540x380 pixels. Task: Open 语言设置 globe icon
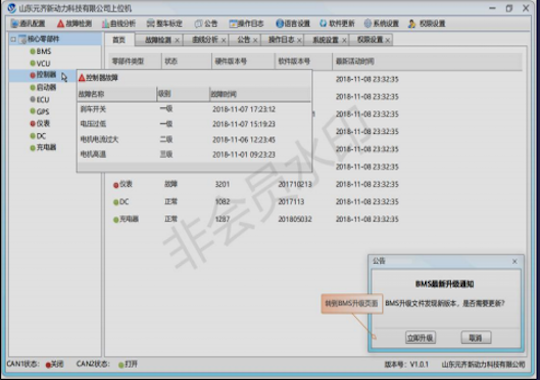point(280,23)
